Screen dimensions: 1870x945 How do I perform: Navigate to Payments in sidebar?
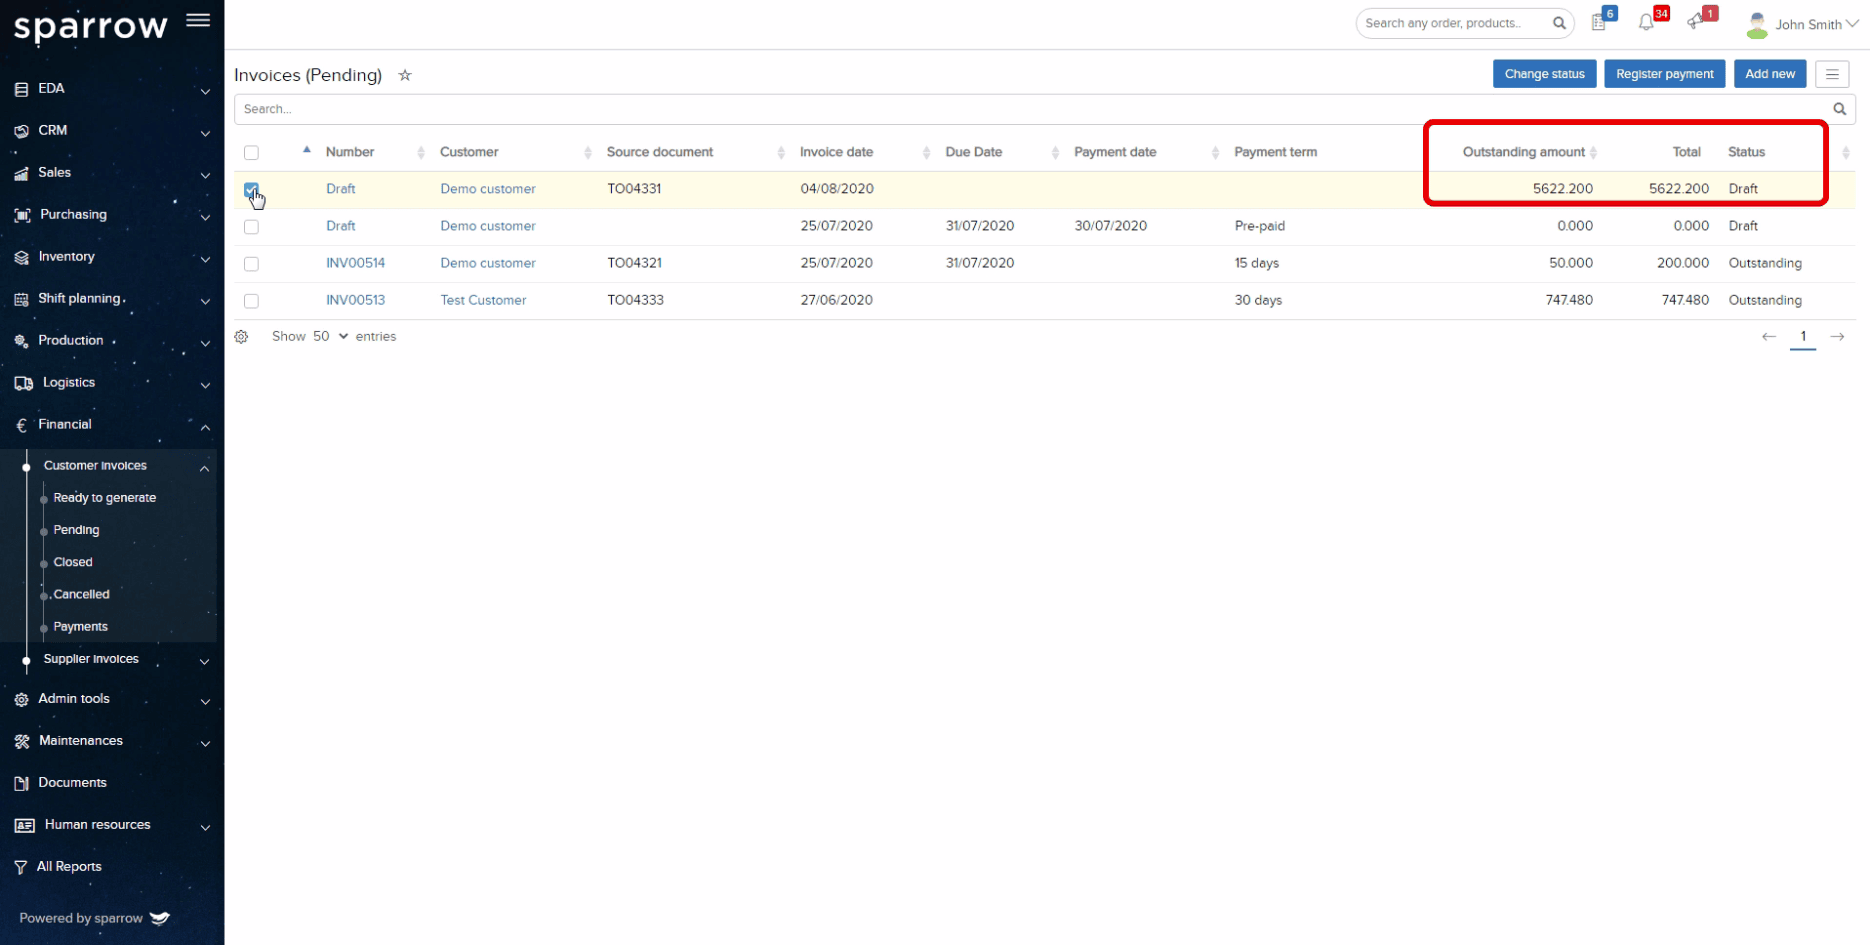click(80, 627)
